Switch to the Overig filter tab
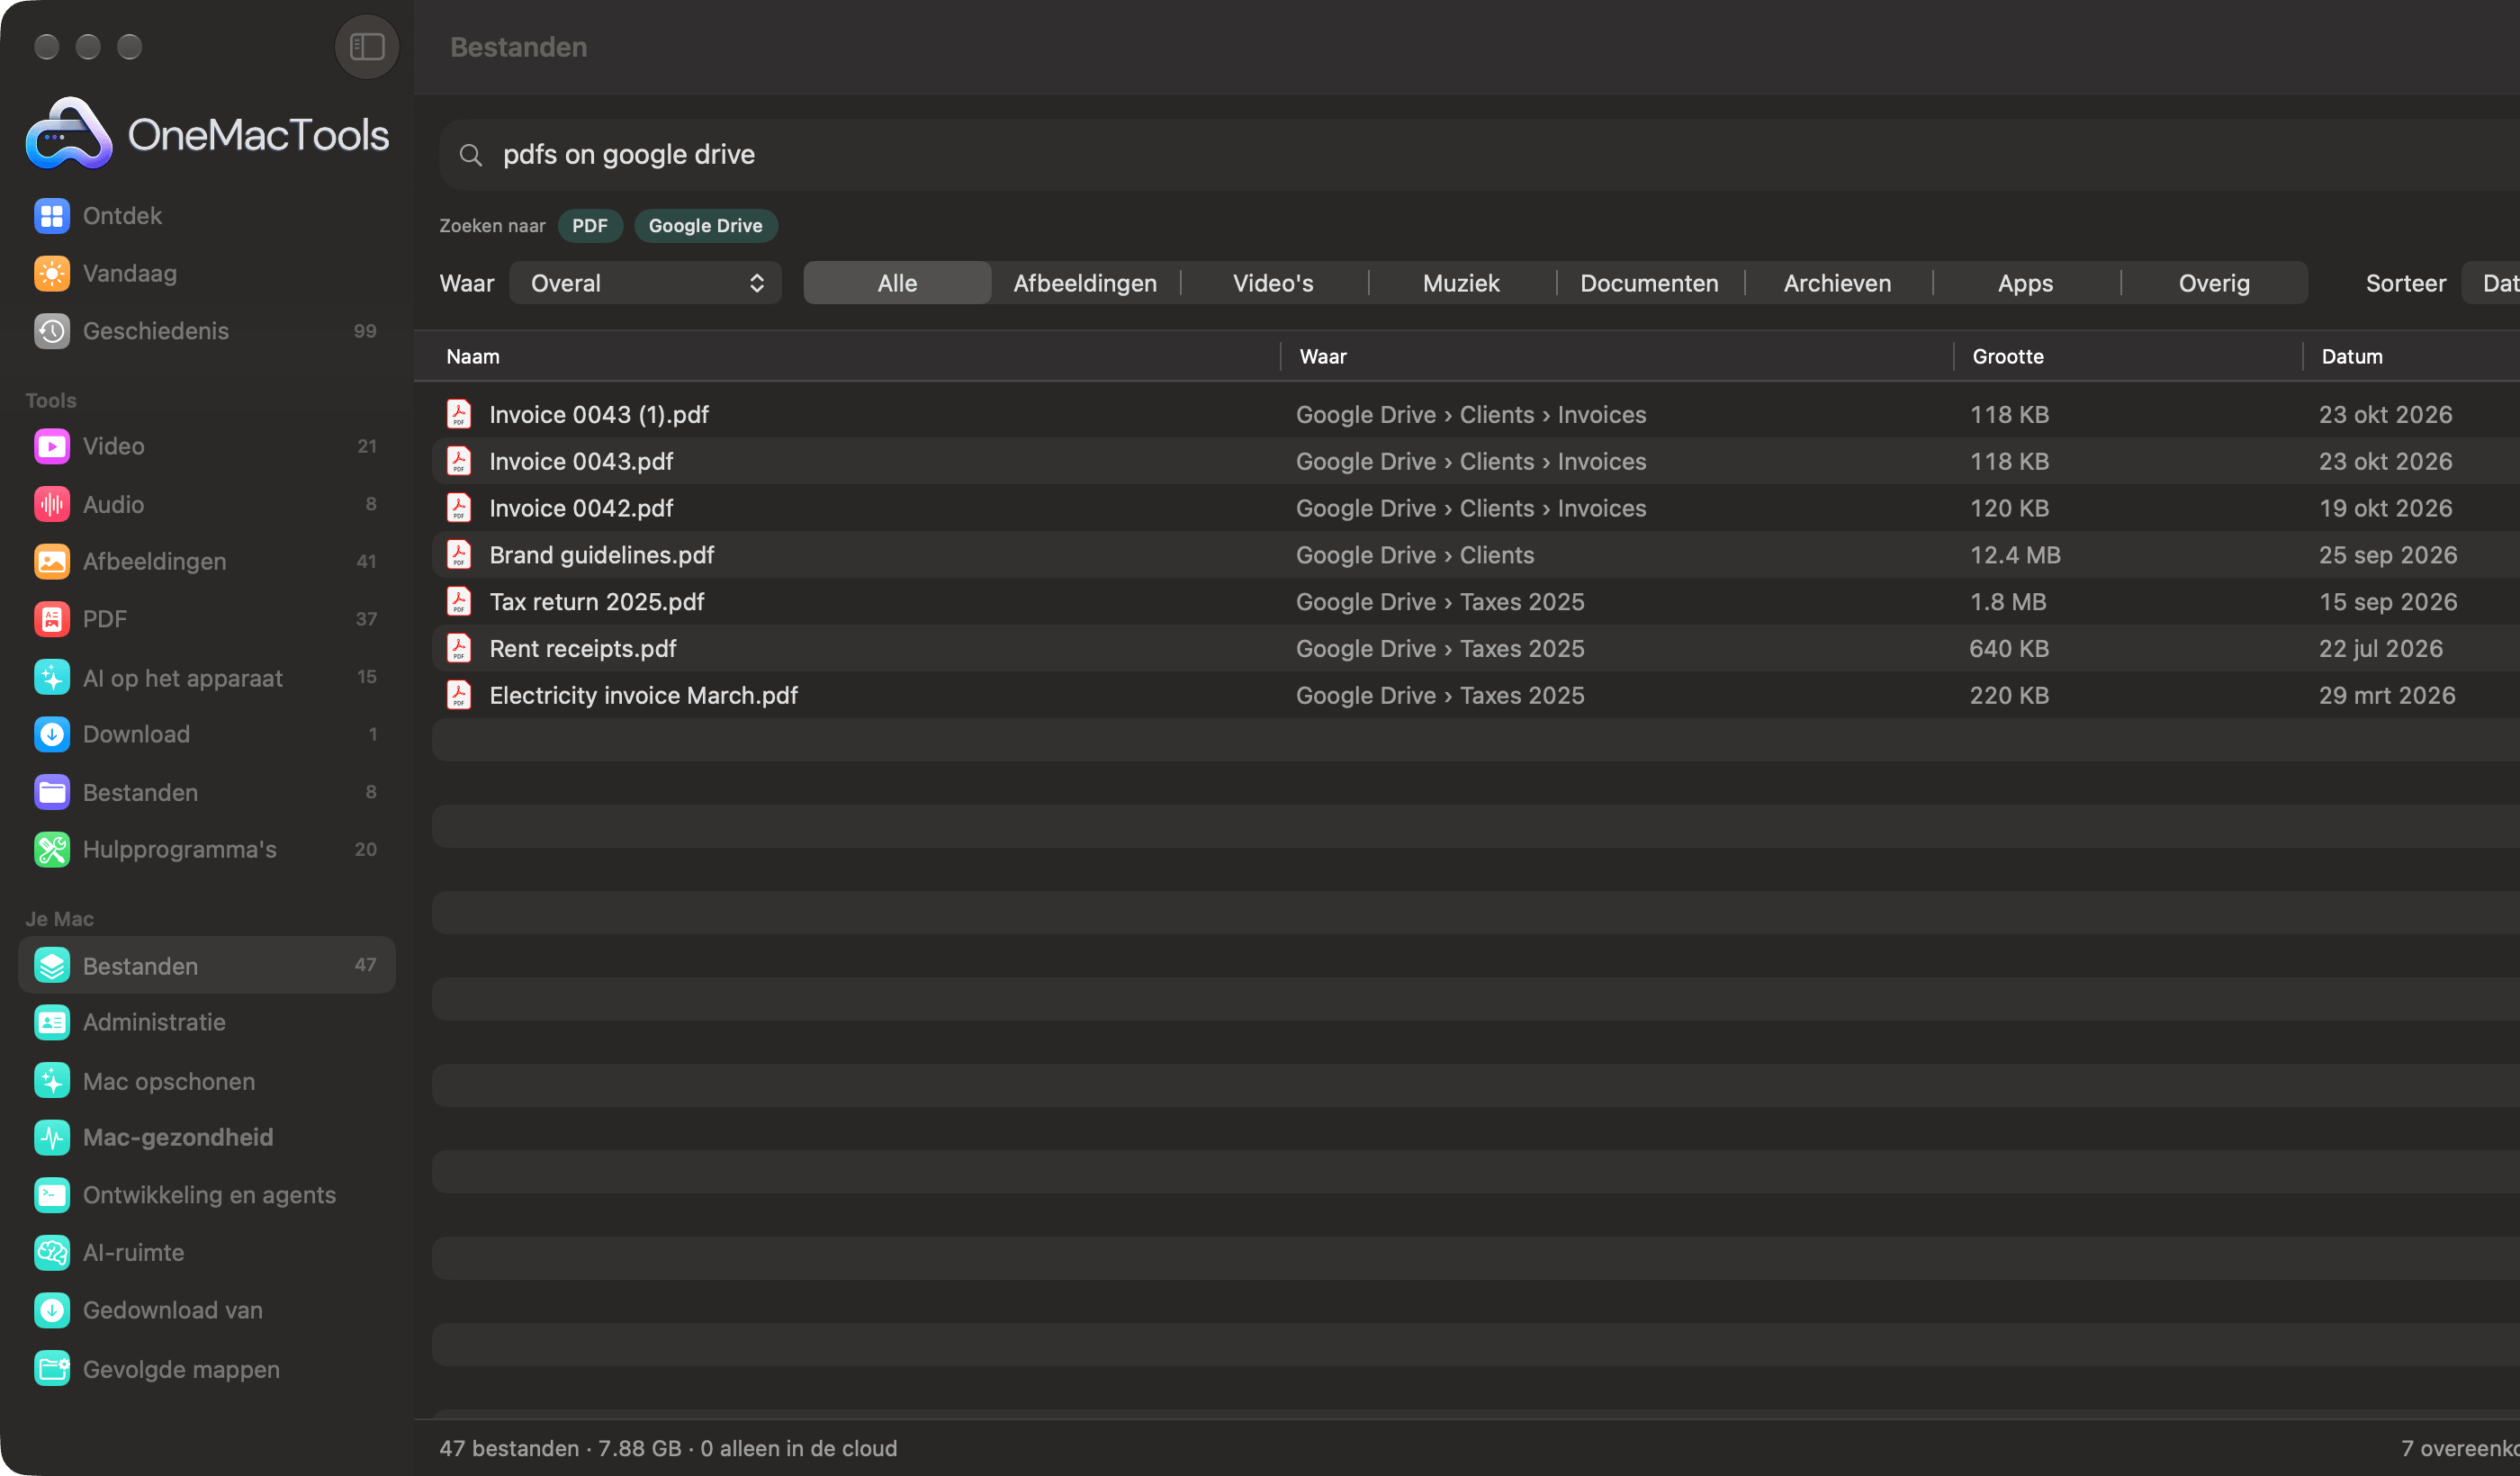 pyautogui.click(x=2214, y=283)
